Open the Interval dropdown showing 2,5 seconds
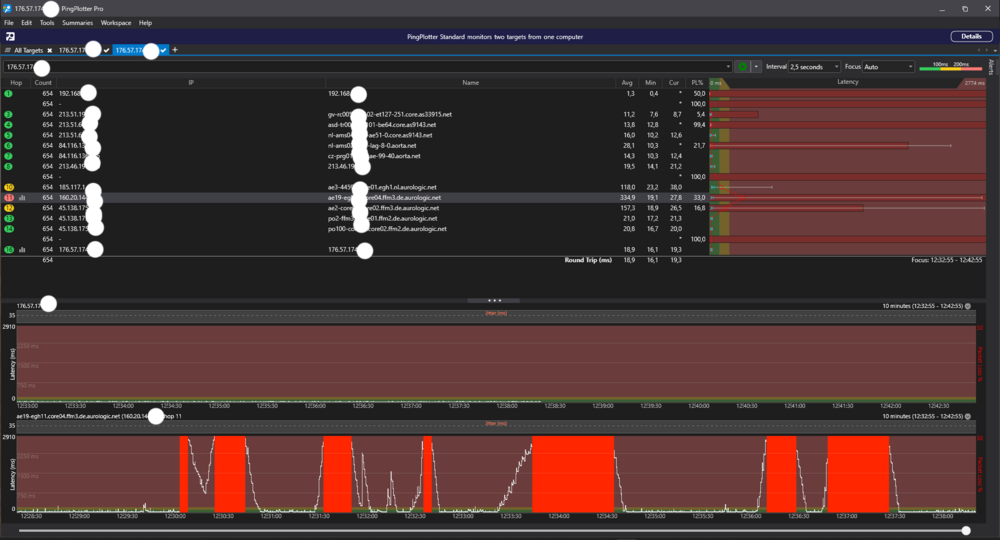 click(x=813, y=67)
